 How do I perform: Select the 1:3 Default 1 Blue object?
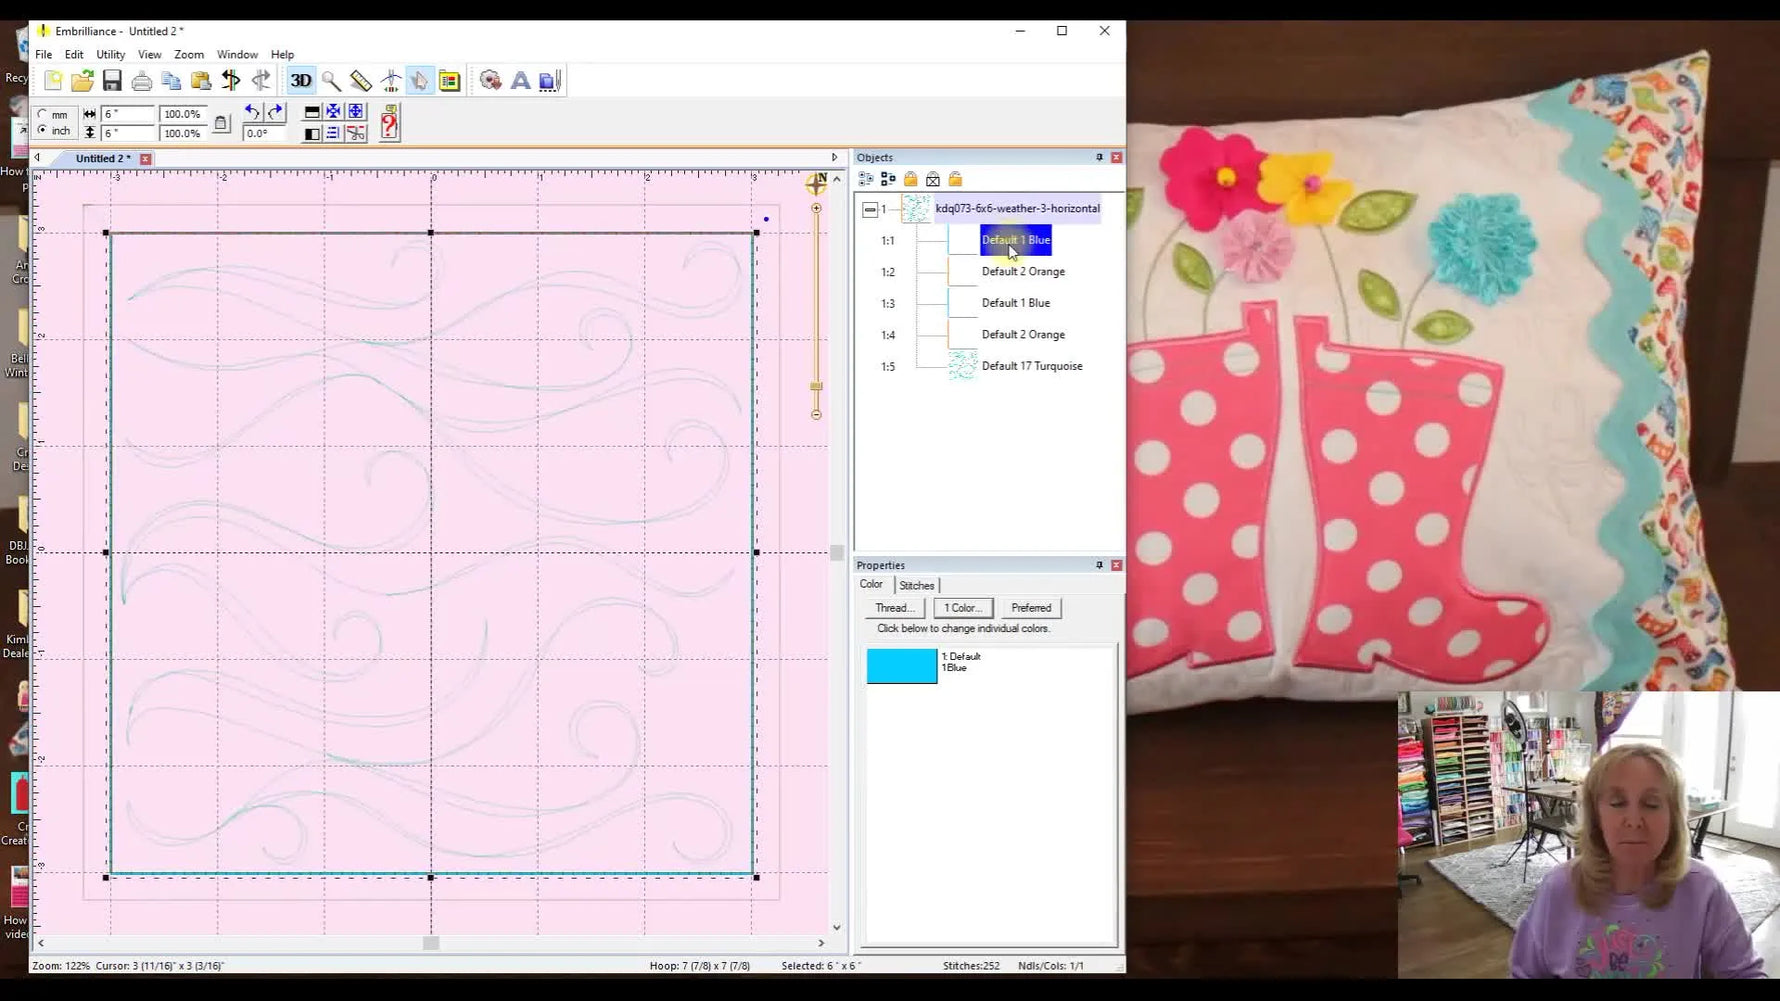(x=1016, y=303)
